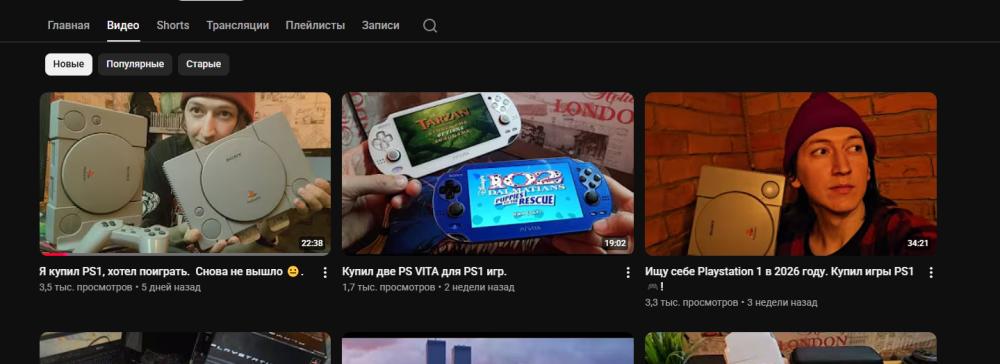Screen dimensions: 1000x364
Task: Open second-row thumbnail showing a Playstation console
Action: pos(185,348)
